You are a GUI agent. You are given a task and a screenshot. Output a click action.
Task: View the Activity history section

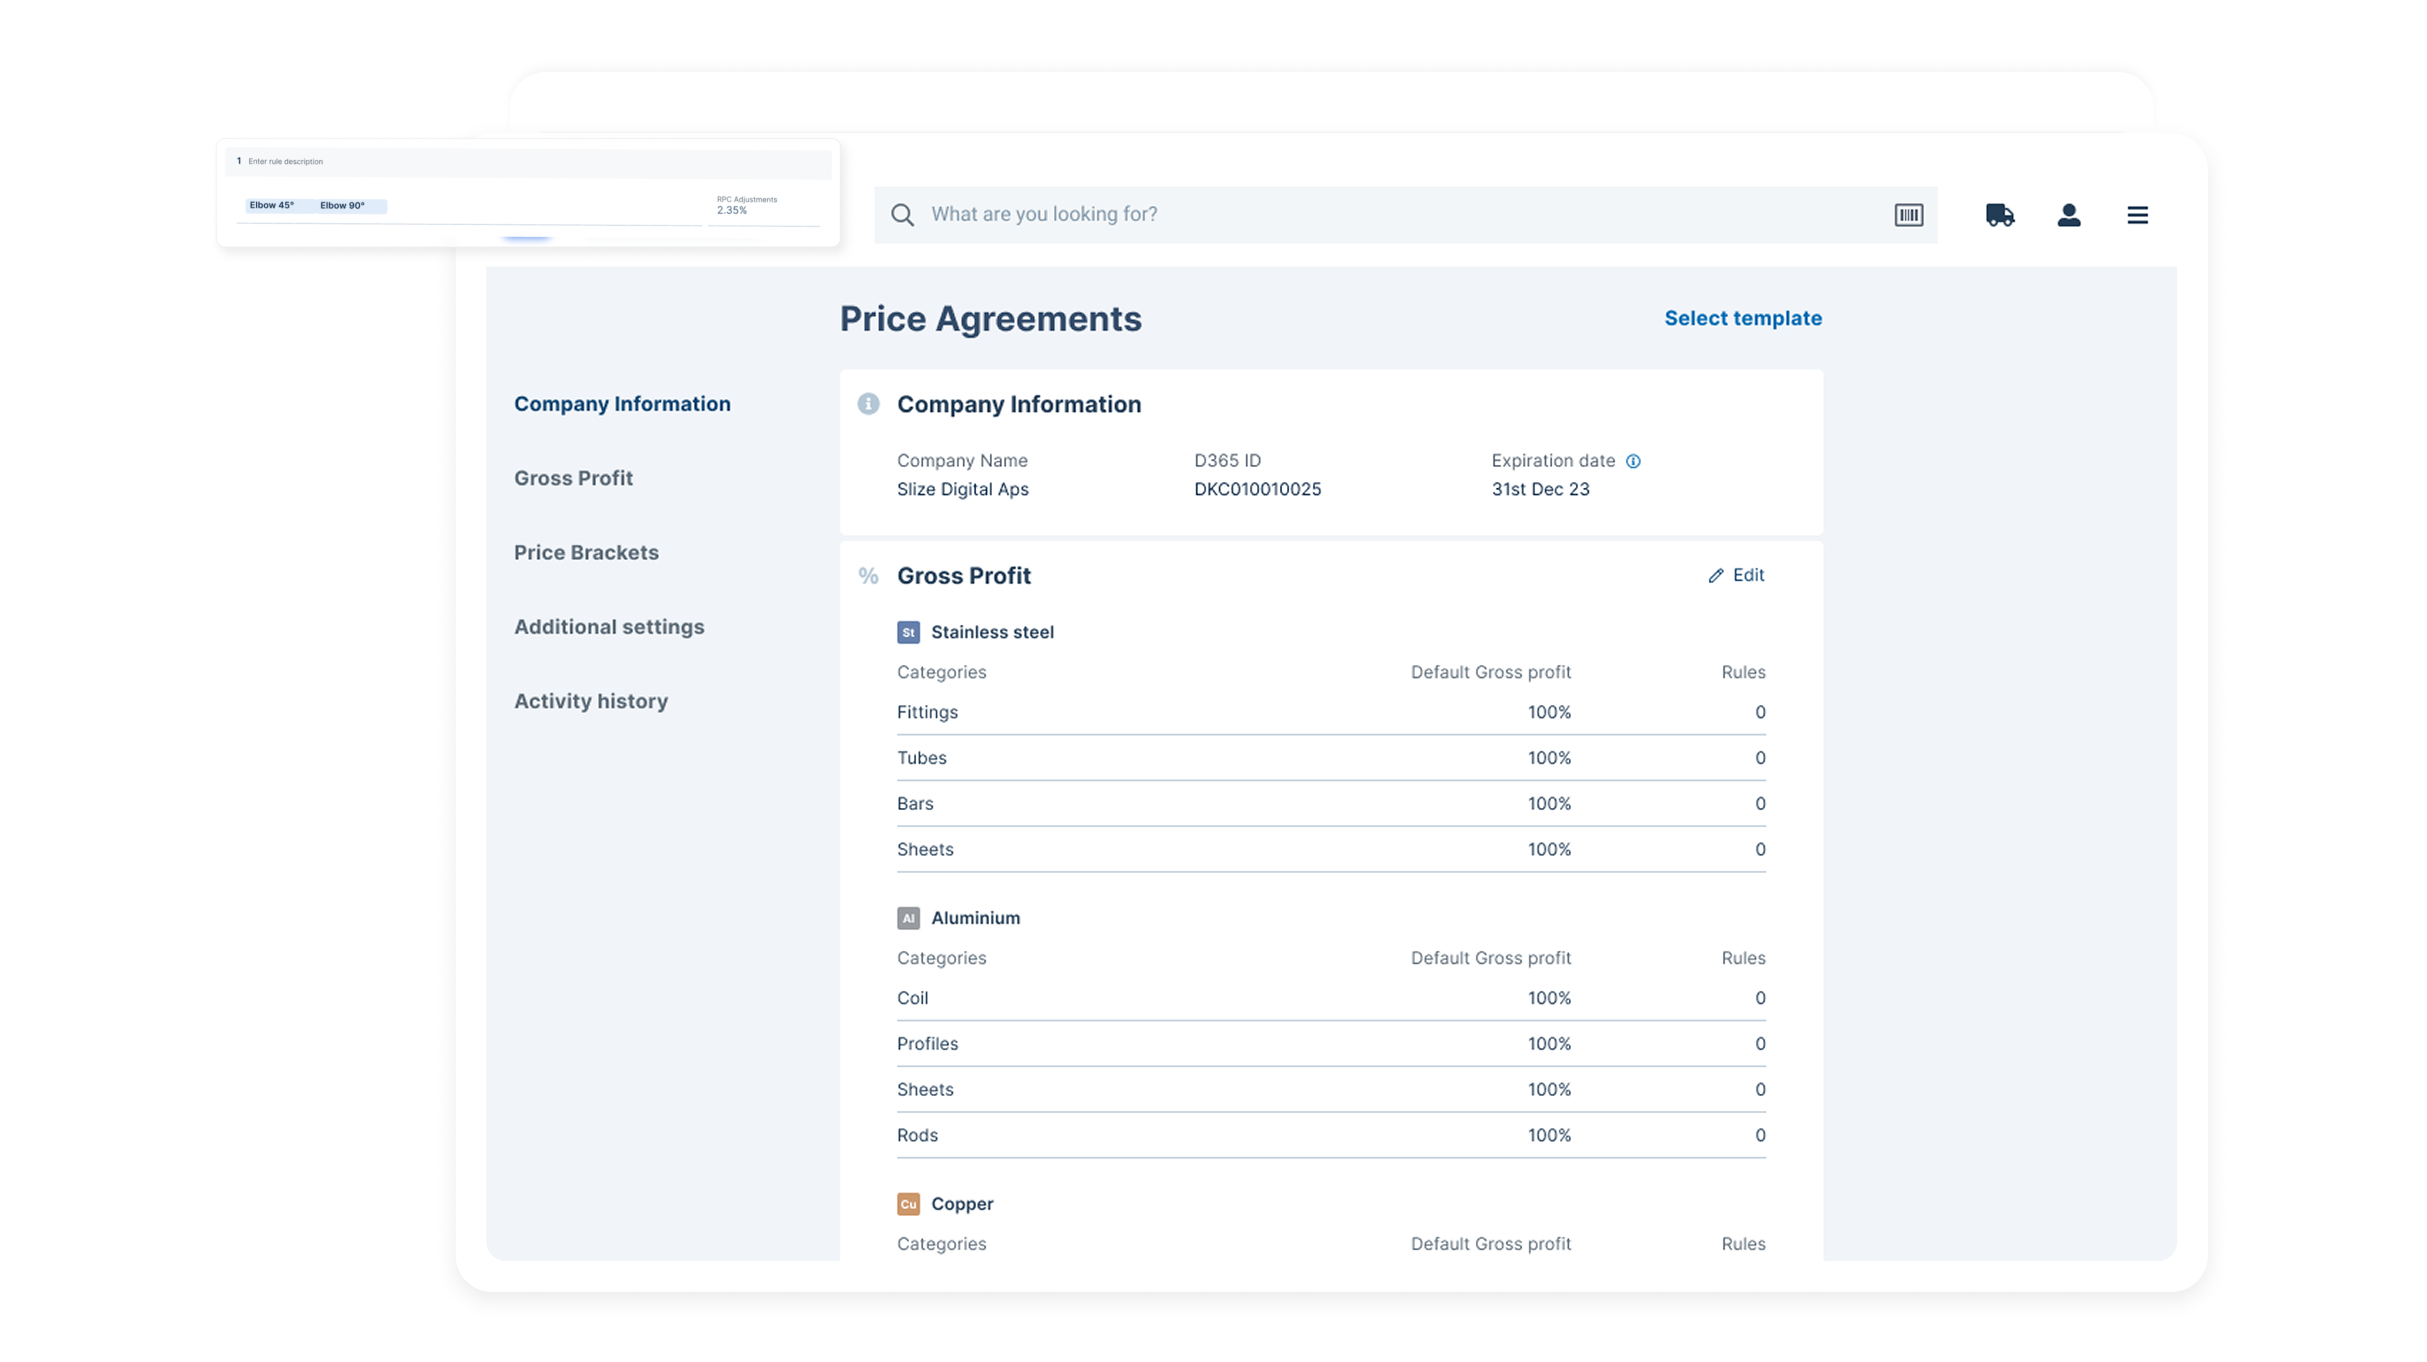click(x=590, y=701)
